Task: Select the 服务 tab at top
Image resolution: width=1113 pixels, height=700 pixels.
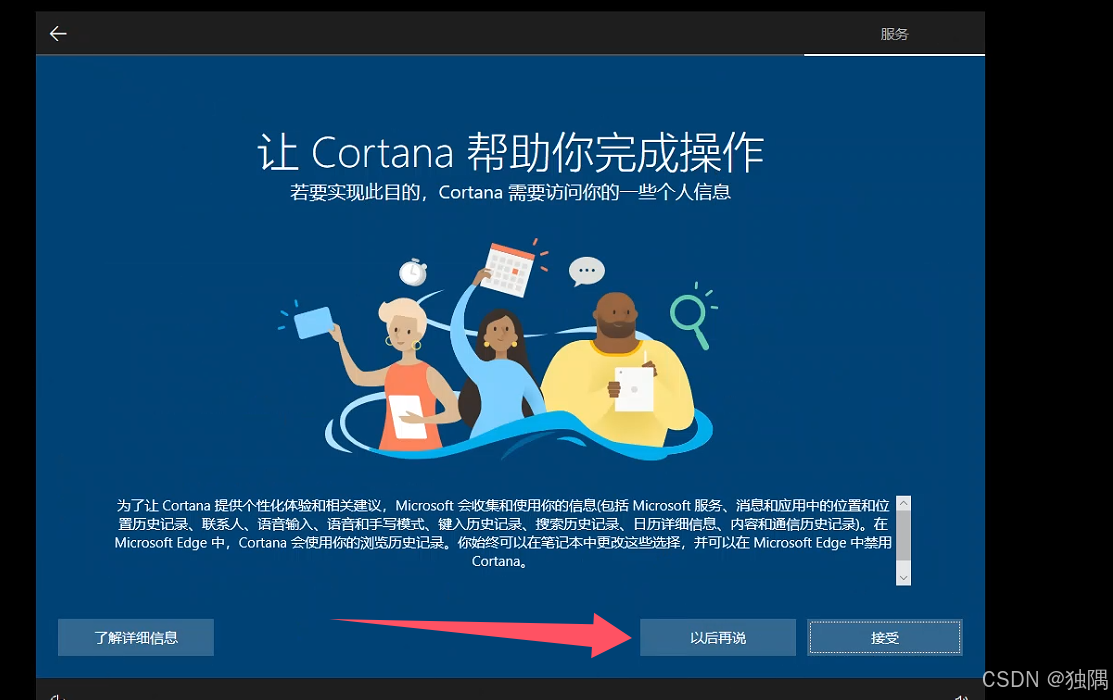Action: [894, 34]
